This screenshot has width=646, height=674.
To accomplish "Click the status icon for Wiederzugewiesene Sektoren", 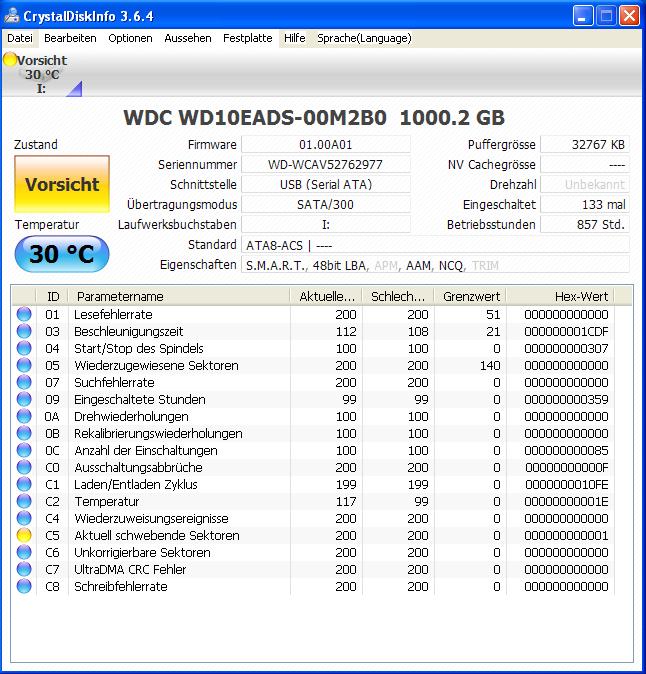I will 24,365.
